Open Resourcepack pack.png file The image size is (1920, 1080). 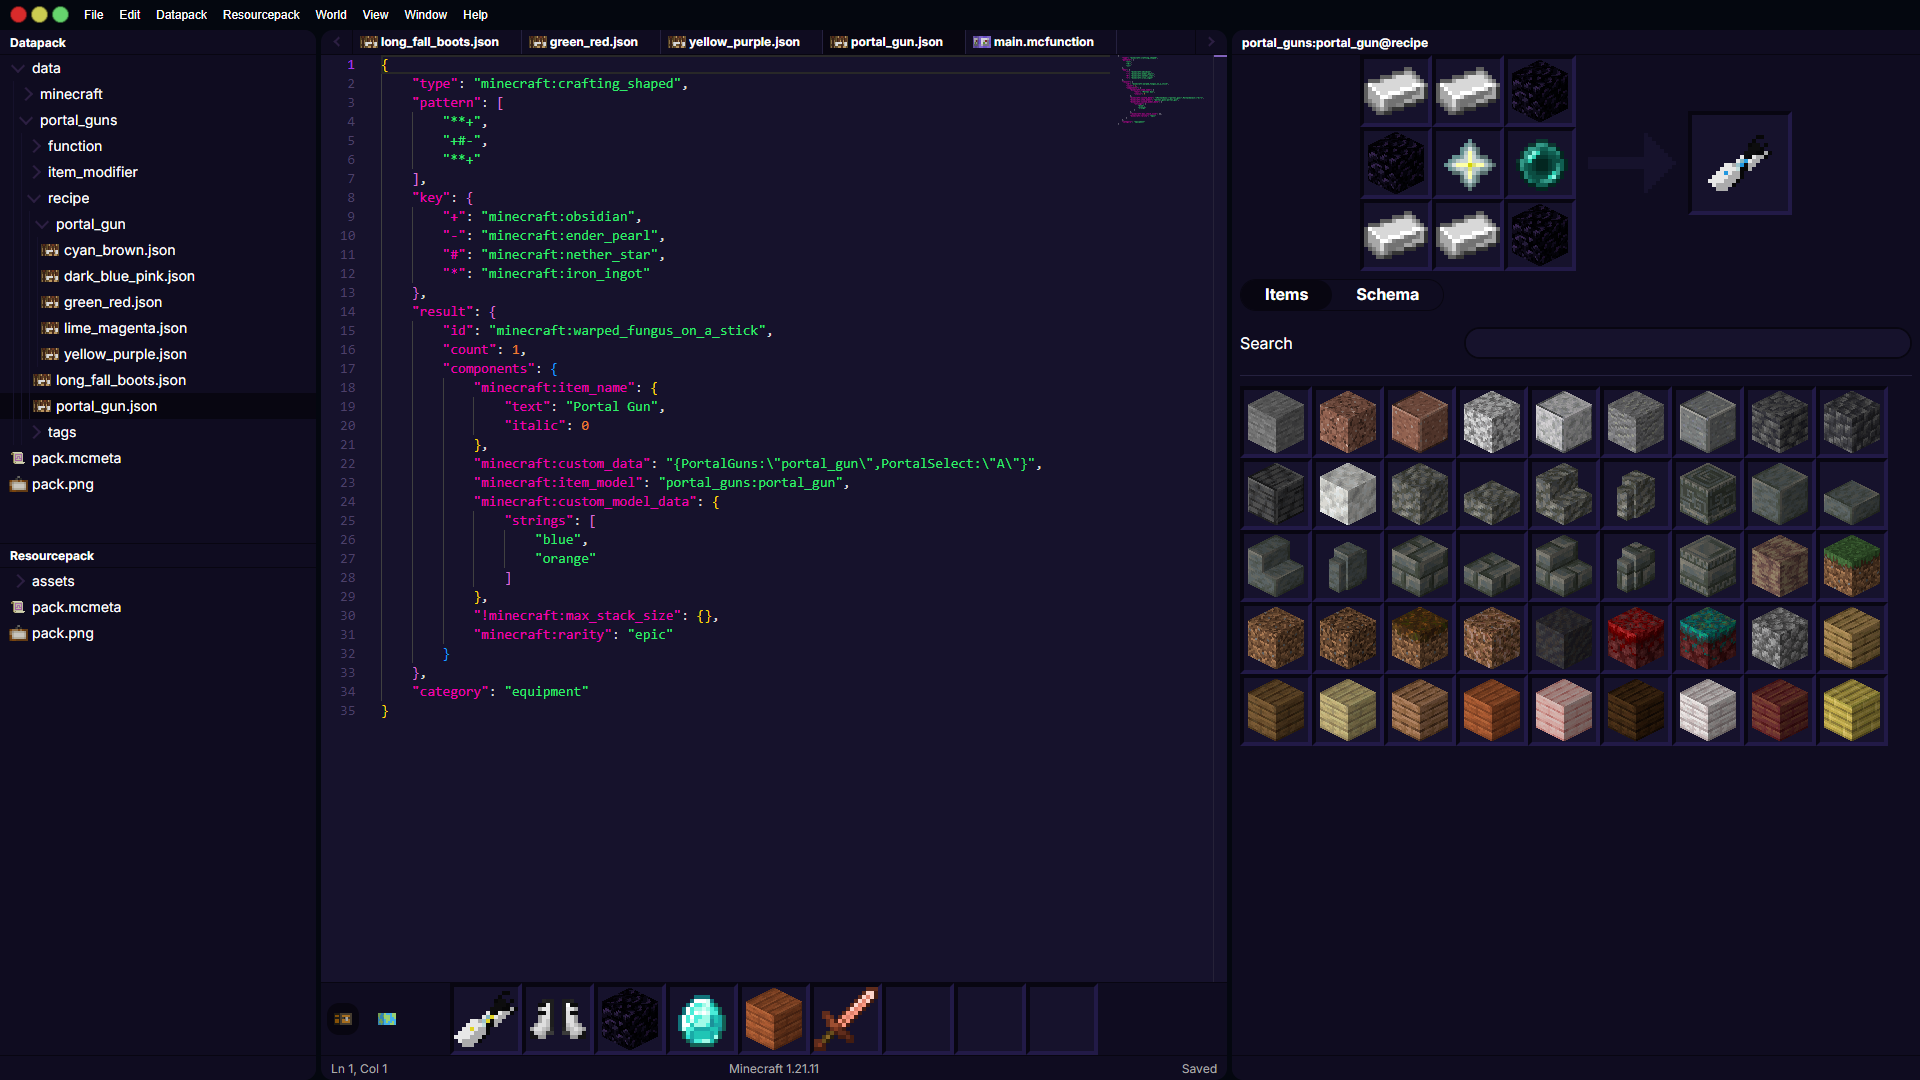click(62, 633)
